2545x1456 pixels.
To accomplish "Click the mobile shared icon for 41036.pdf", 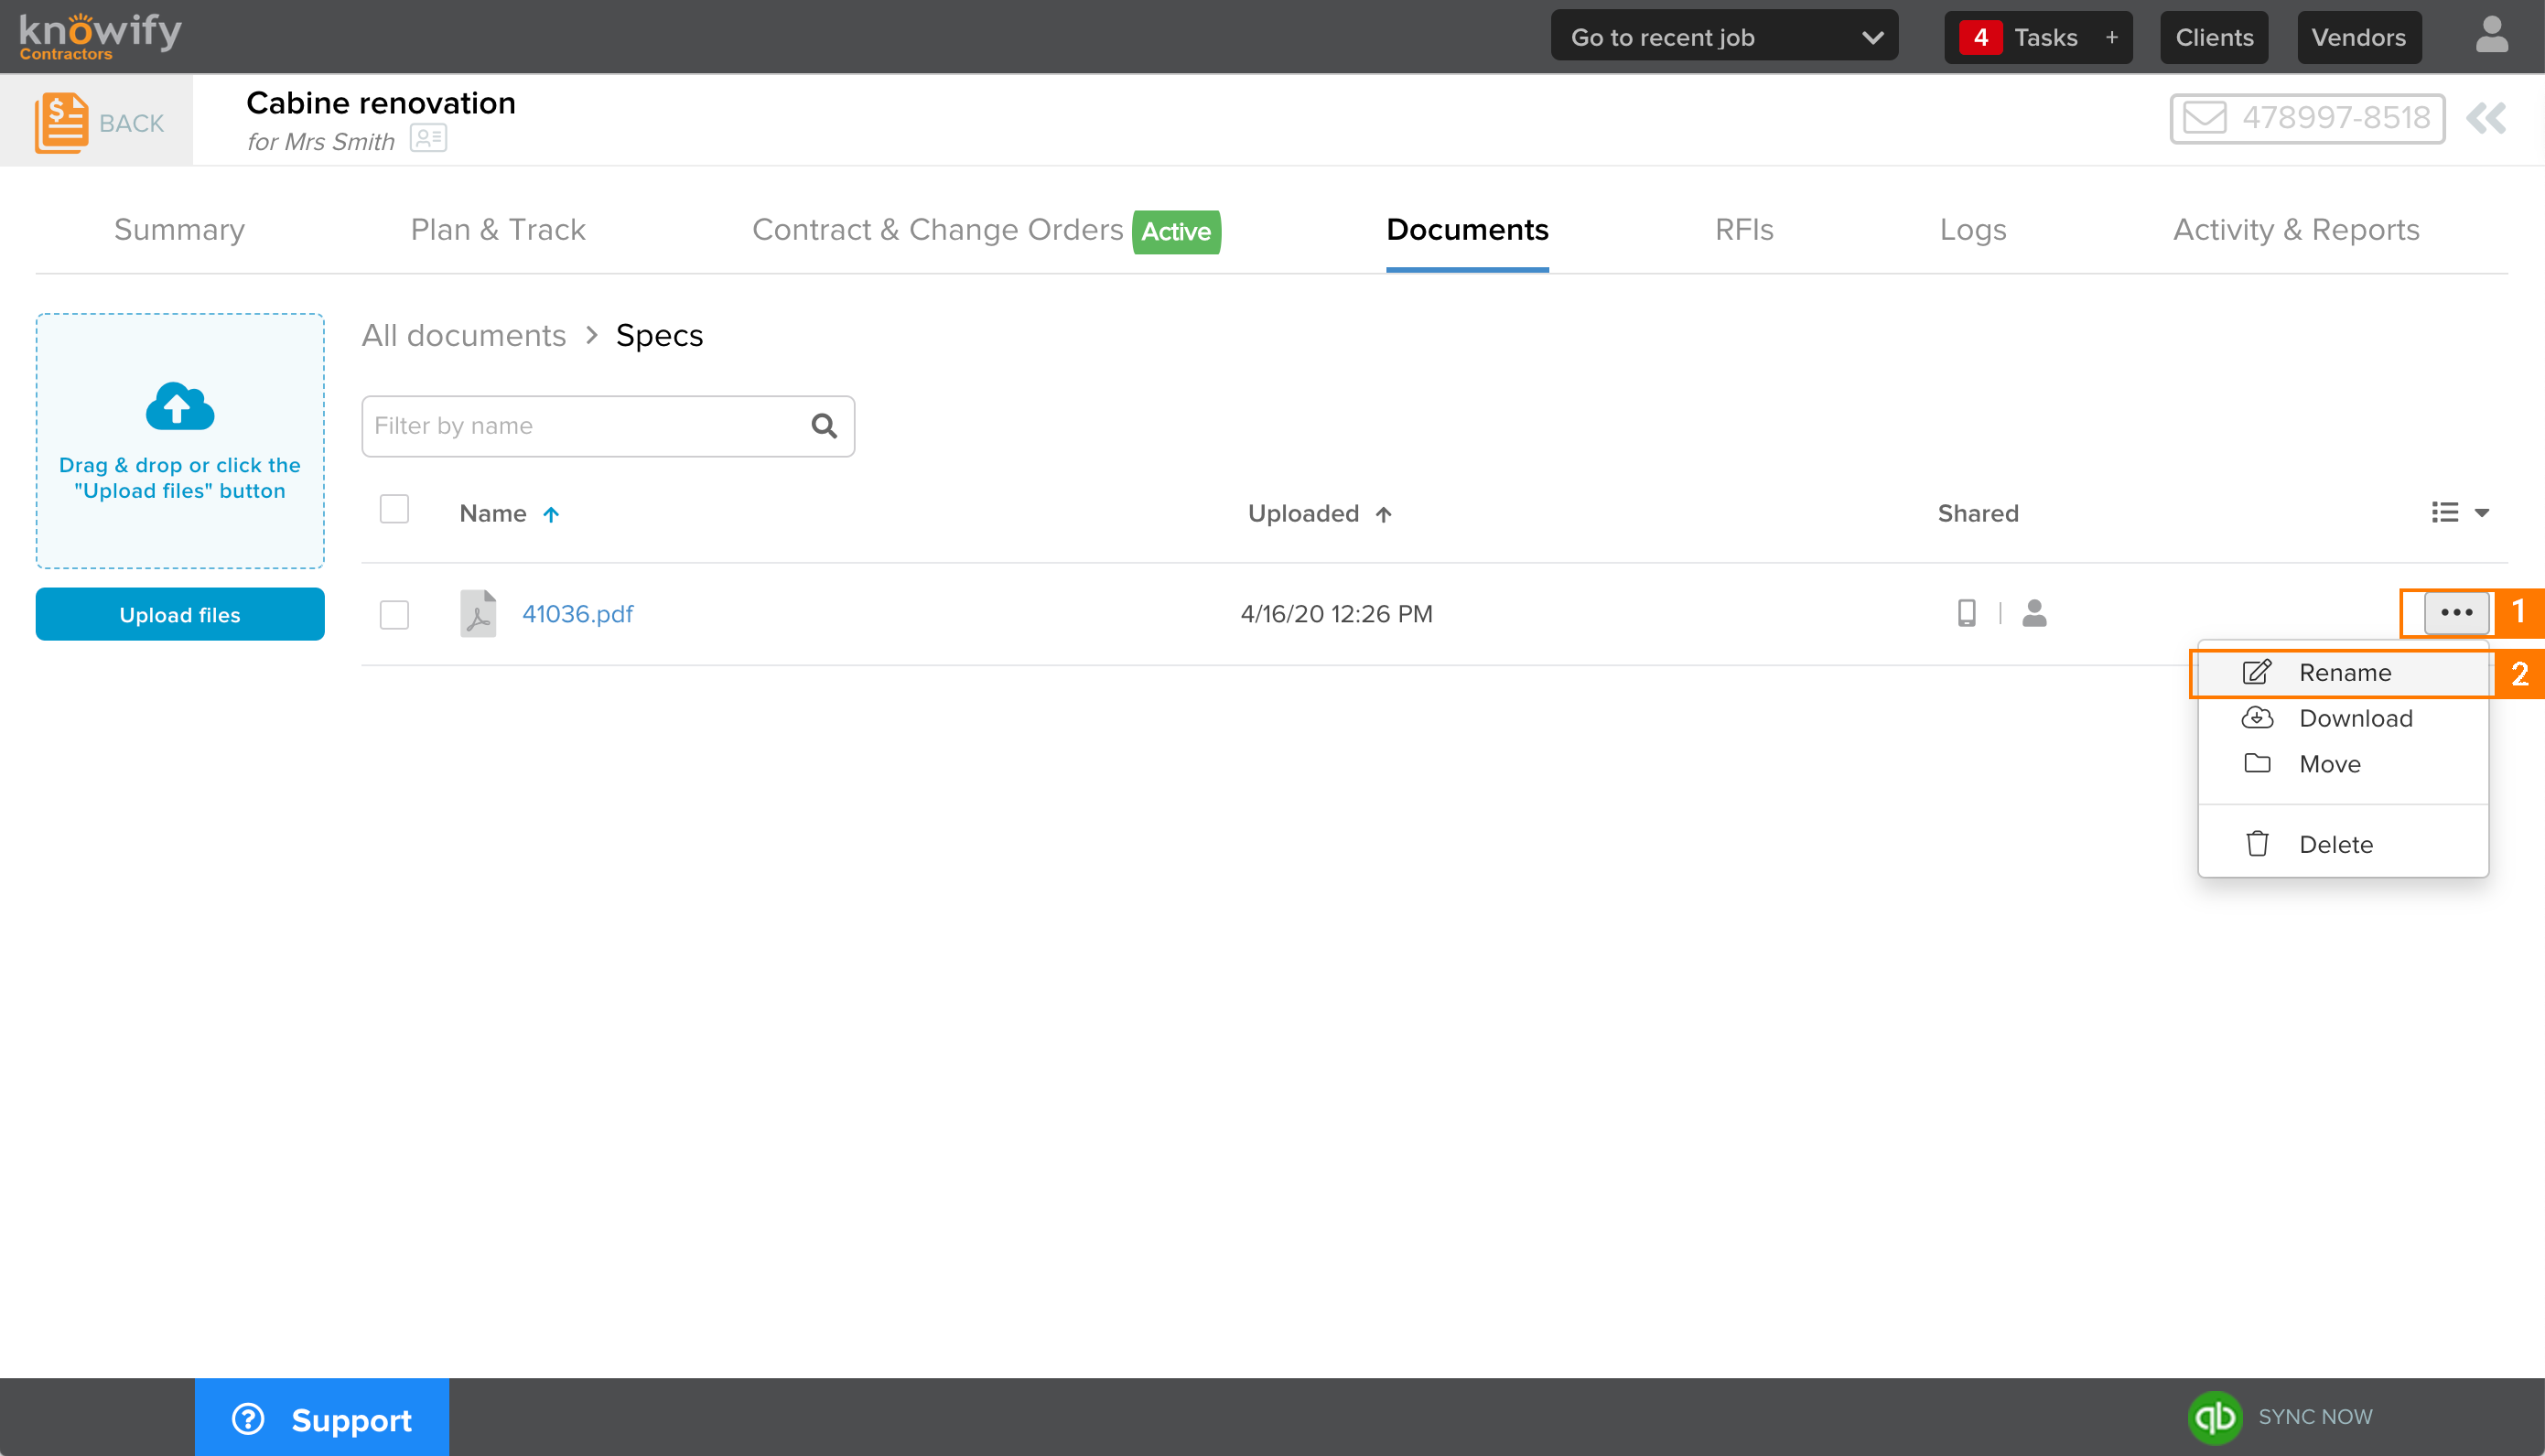I will 1966,613.
